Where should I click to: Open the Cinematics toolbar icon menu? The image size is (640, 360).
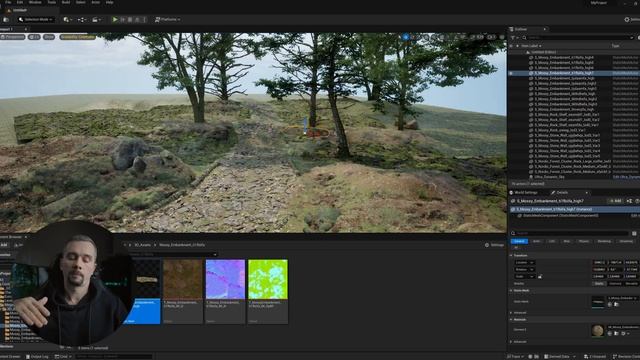96,20
